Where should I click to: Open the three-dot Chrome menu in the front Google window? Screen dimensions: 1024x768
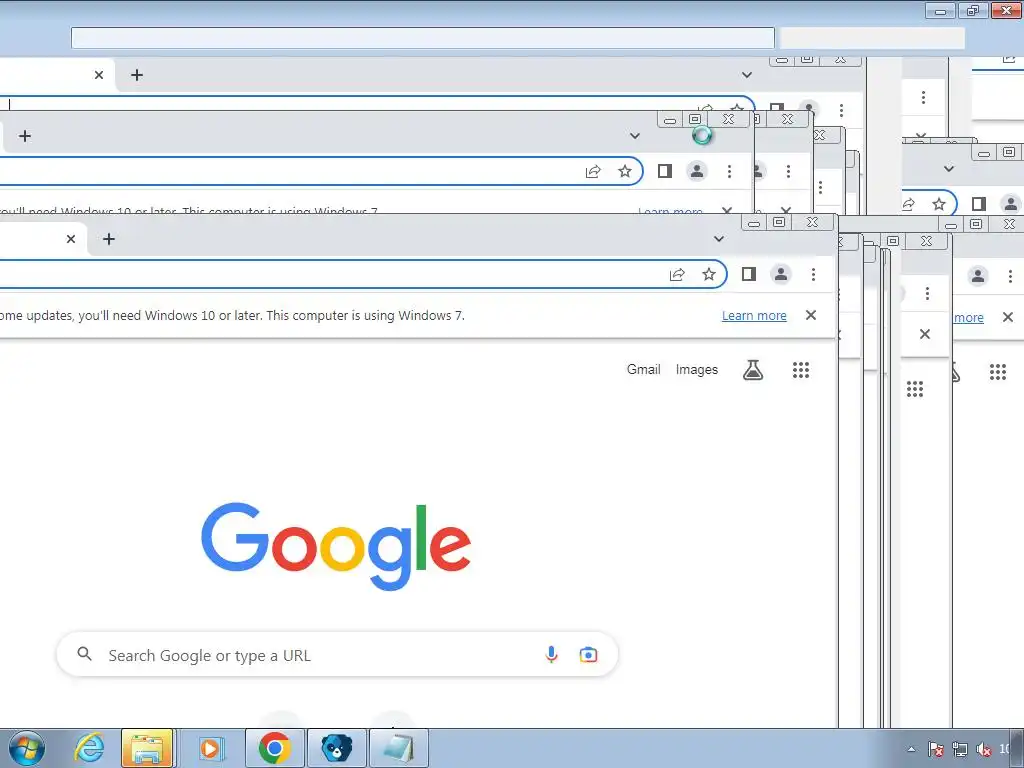coord(813,274)
